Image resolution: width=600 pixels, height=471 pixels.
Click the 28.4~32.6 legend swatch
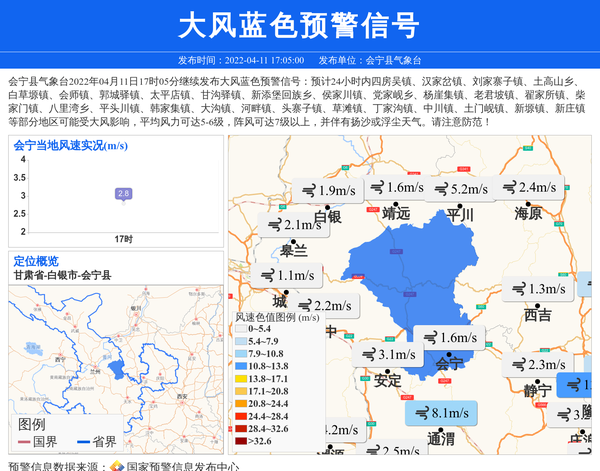pyautogui.click(x=241, y=429)
